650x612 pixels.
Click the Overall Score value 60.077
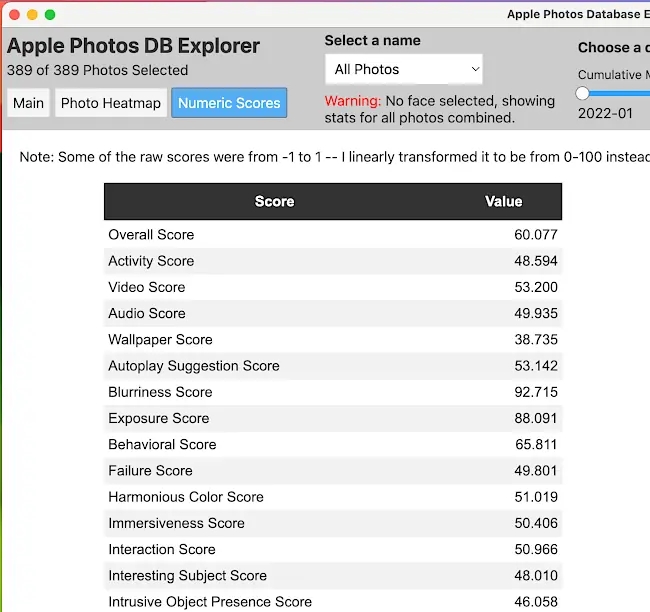536,235
